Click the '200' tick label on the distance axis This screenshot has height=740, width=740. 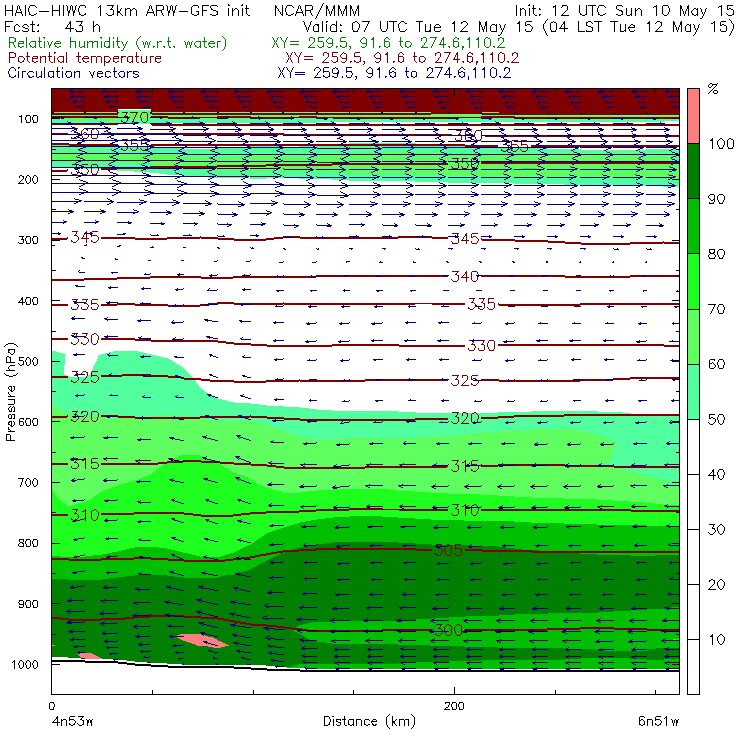[x=454, y=706]
